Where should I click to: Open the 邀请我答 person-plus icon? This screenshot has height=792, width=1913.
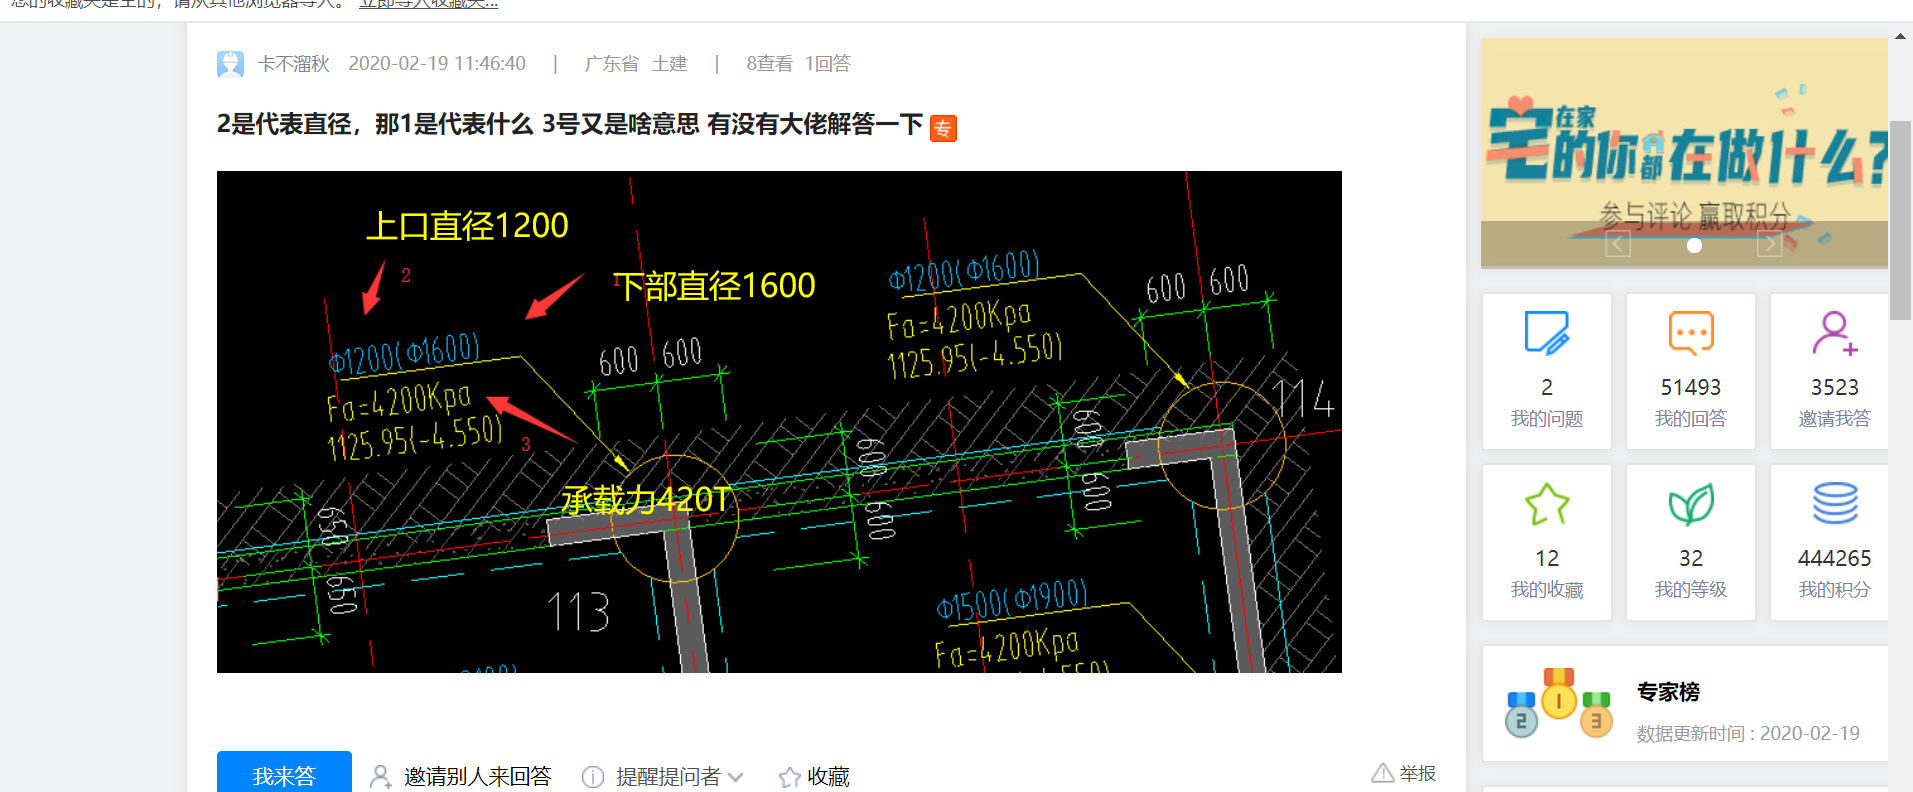[1835, 333]
